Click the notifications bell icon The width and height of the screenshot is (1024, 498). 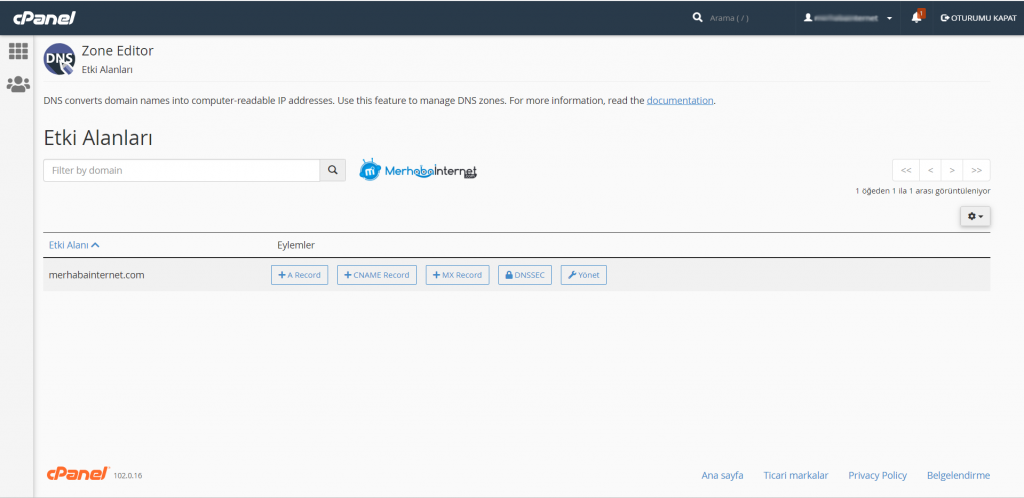[x=917, y=18]
